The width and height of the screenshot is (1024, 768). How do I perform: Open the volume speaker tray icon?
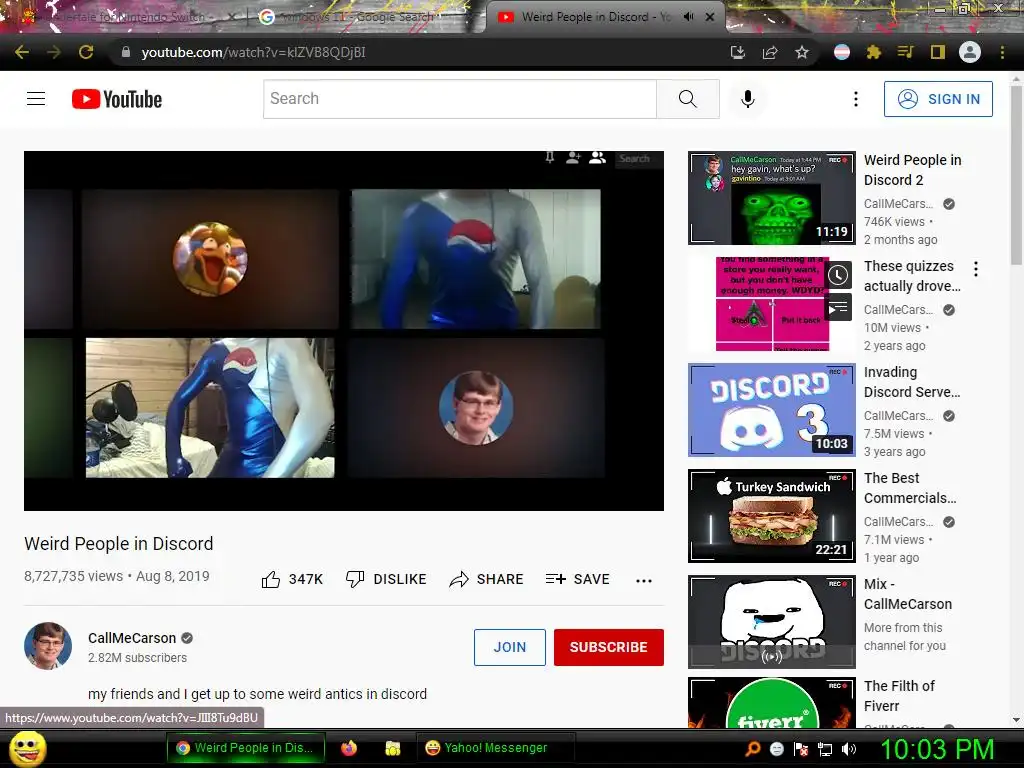tap(849, 749)
